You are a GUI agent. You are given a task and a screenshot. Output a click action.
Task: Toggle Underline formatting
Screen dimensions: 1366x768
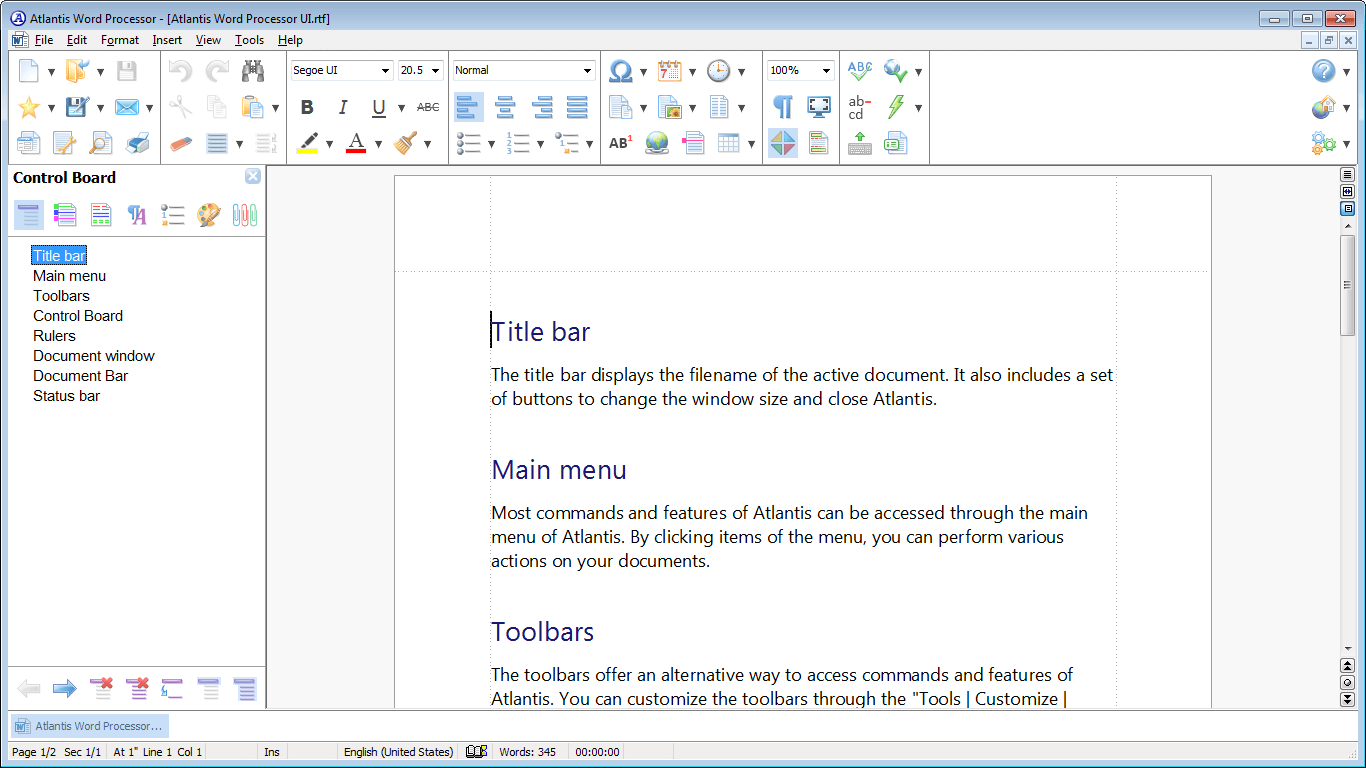(x=379, y=107)
